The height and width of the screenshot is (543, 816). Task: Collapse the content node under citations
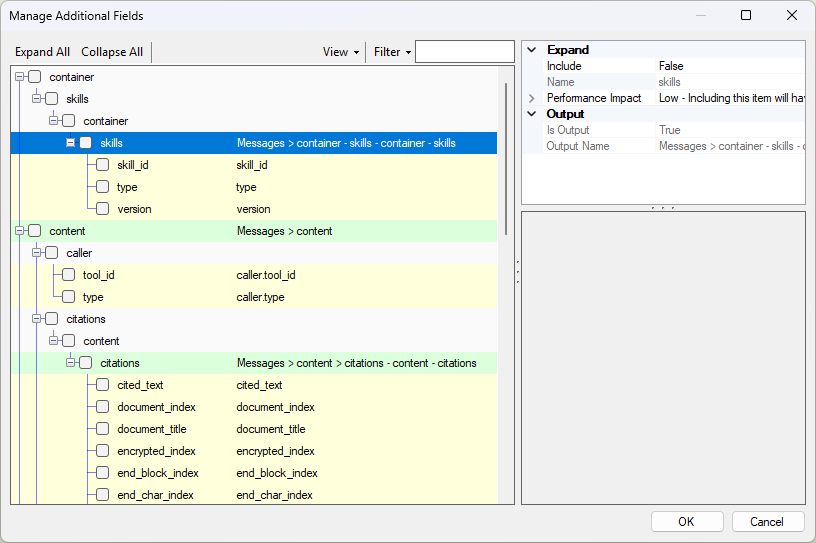[x=54, y=341]
